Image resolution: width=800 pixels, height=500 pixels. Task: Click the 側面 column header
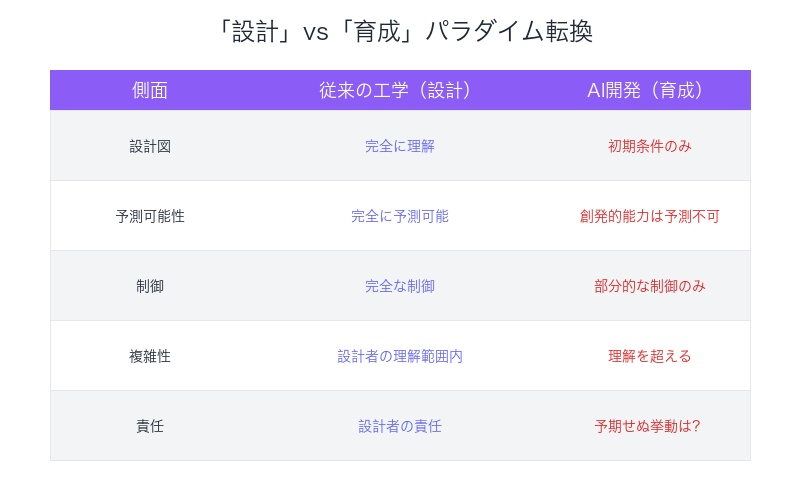click(150, 90)
